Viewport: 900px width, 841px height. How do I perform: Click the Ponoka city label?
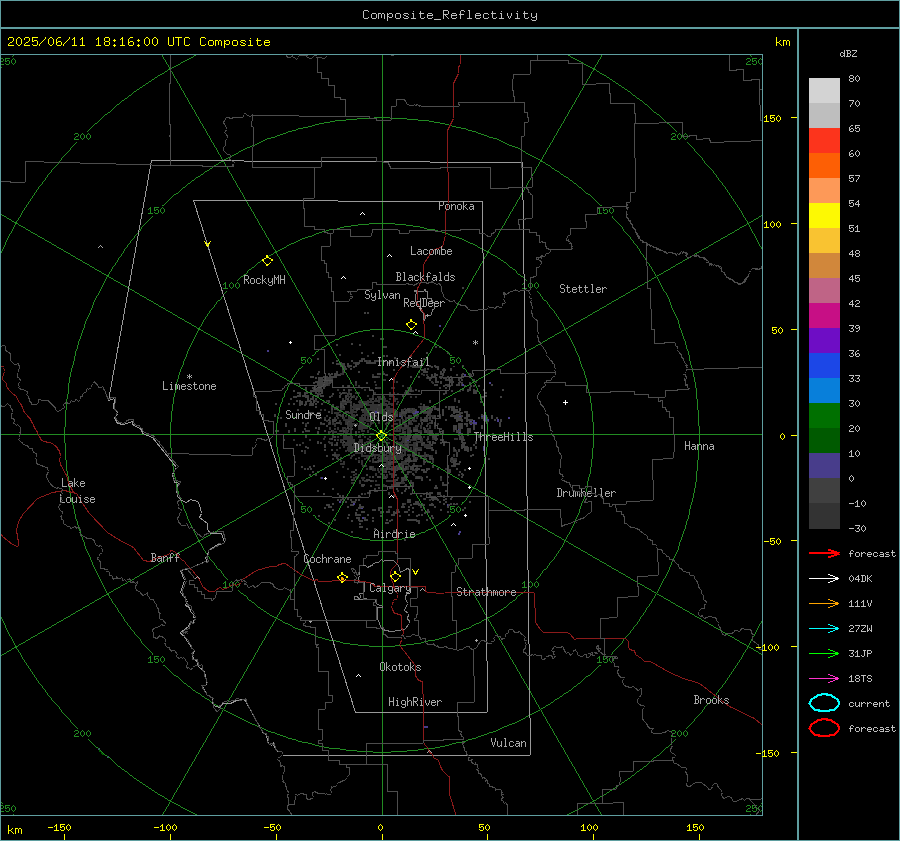[x=456, y=206]
